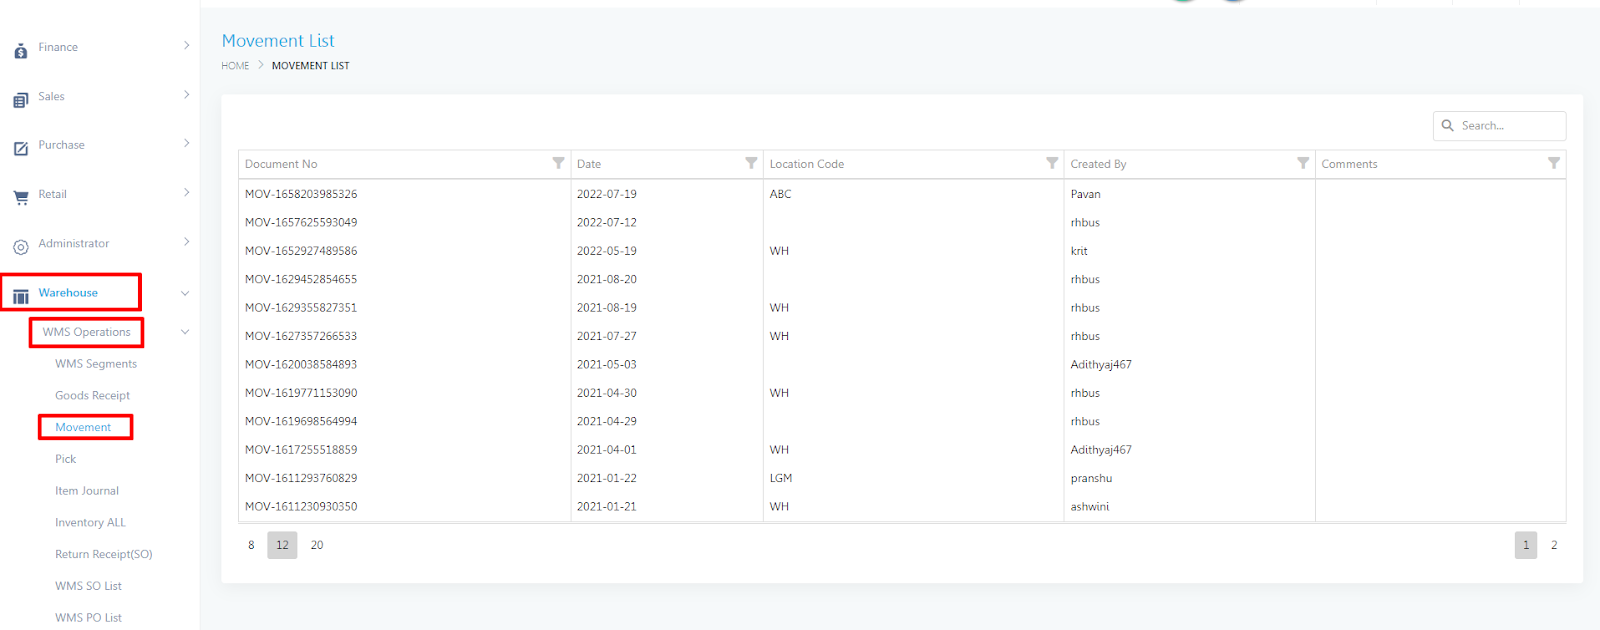Expand the Finance menu chevron
This screenshot has height=630, width=1600.
coord(187,46)
